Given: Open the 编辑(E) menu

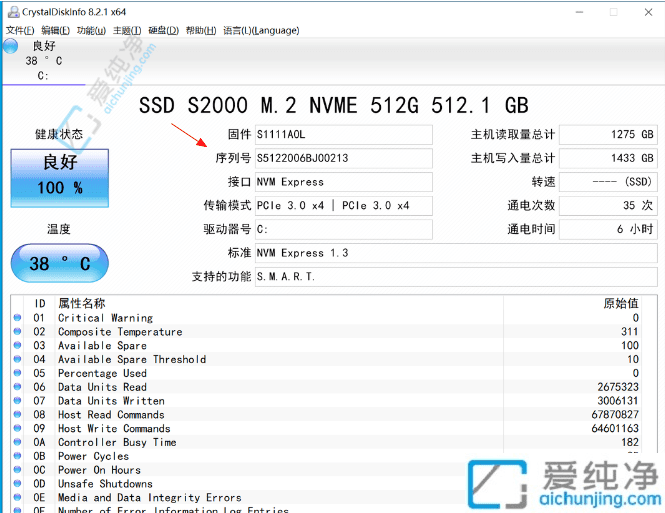Looking at the screenshot, I should (x=55, y=31).
